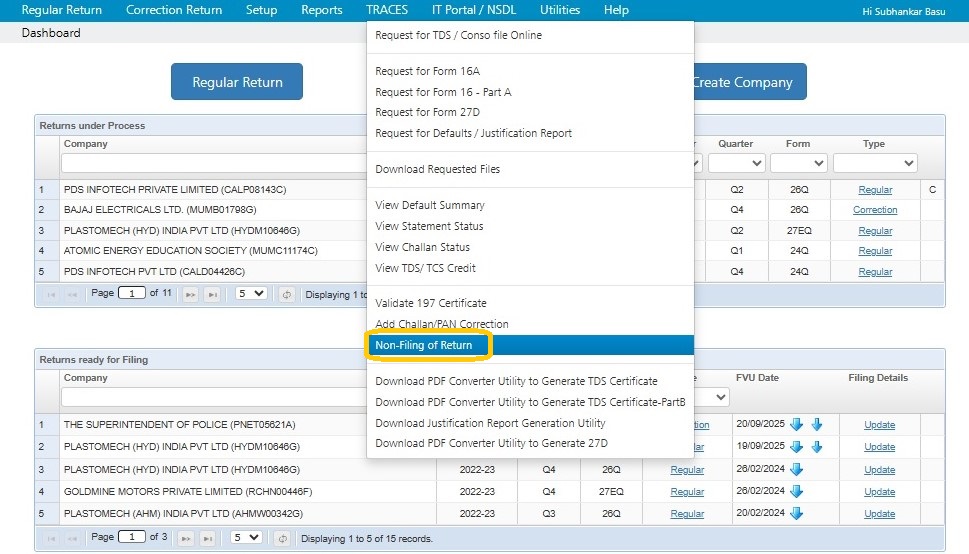Screen dimensions: 969x554
Task: Click second download arrow for 19/09/2025 row
Action: pos(817,447)
